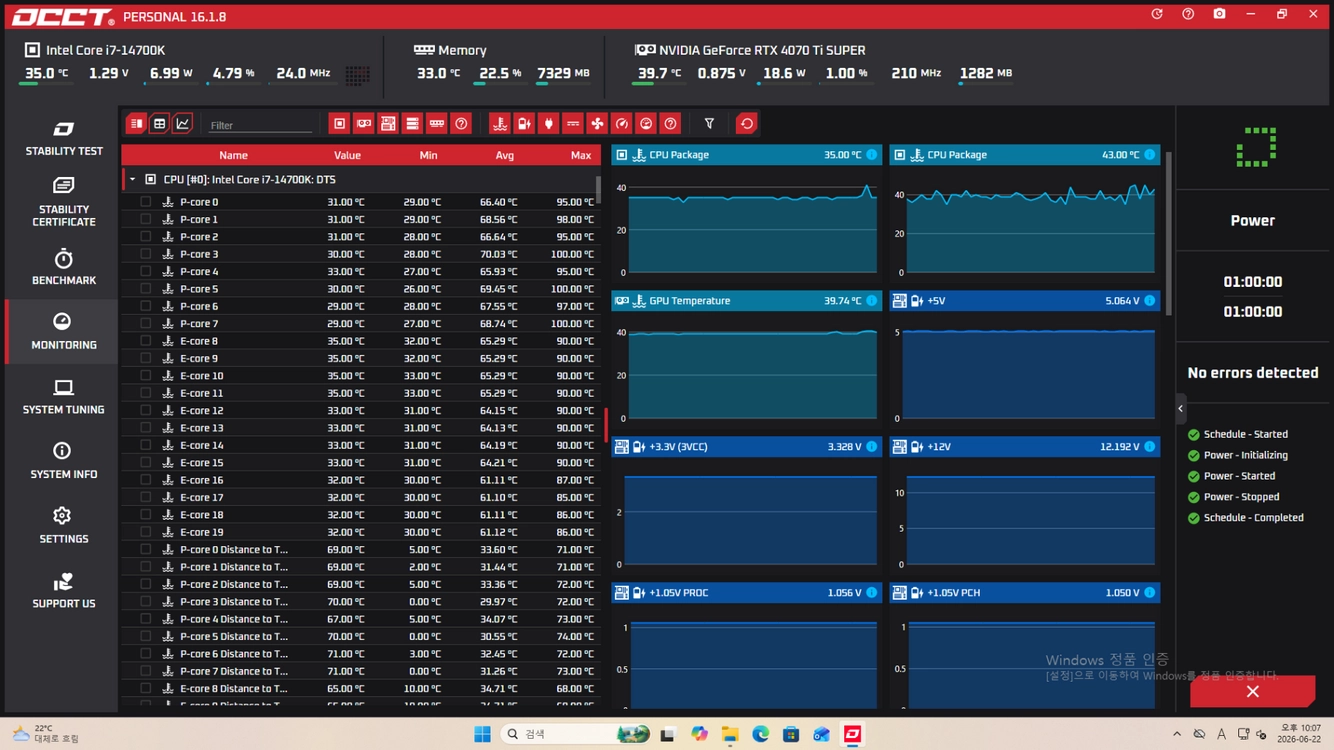1334x750 pixels.
Task: Click the funnel filter icon
Action: click(709, 124)
